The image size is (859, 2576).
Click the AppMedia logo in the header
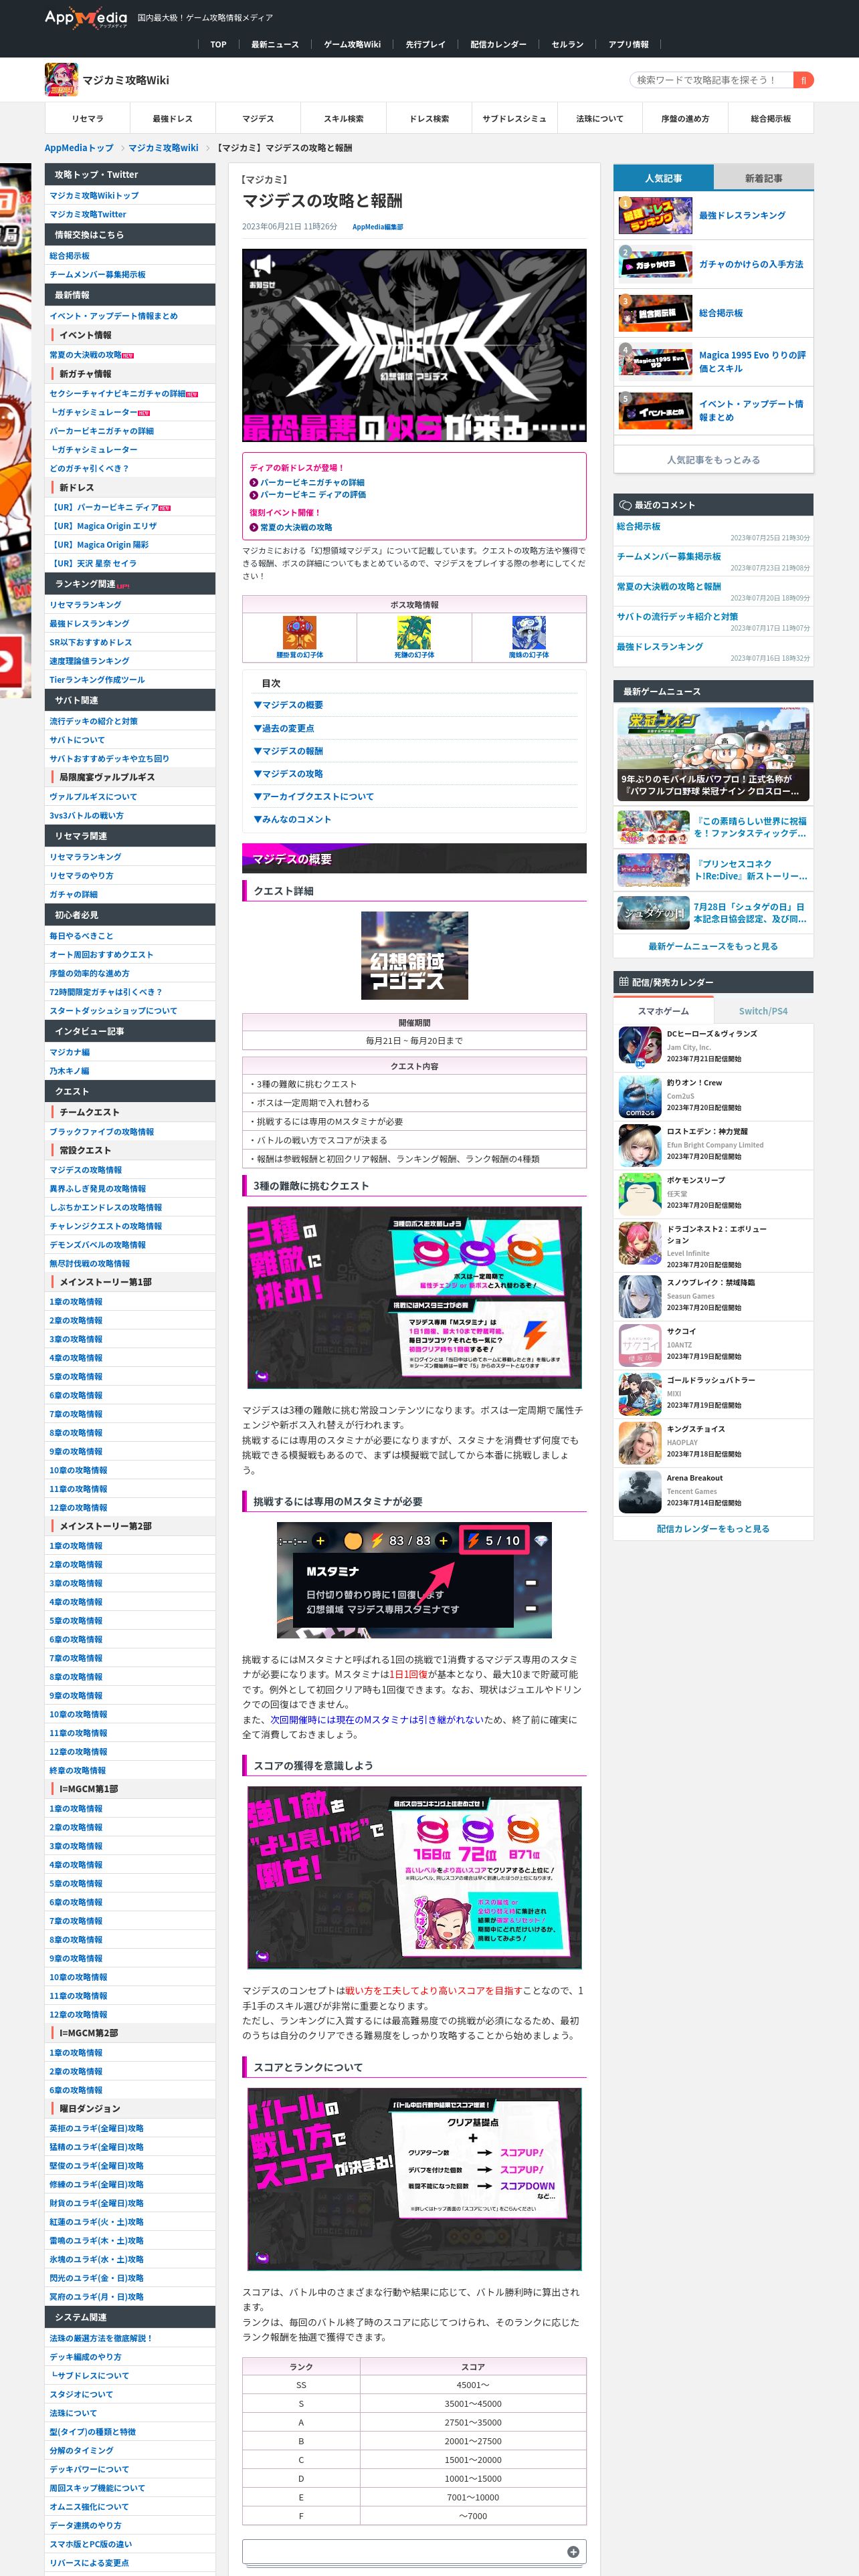[x=86, y=17]
